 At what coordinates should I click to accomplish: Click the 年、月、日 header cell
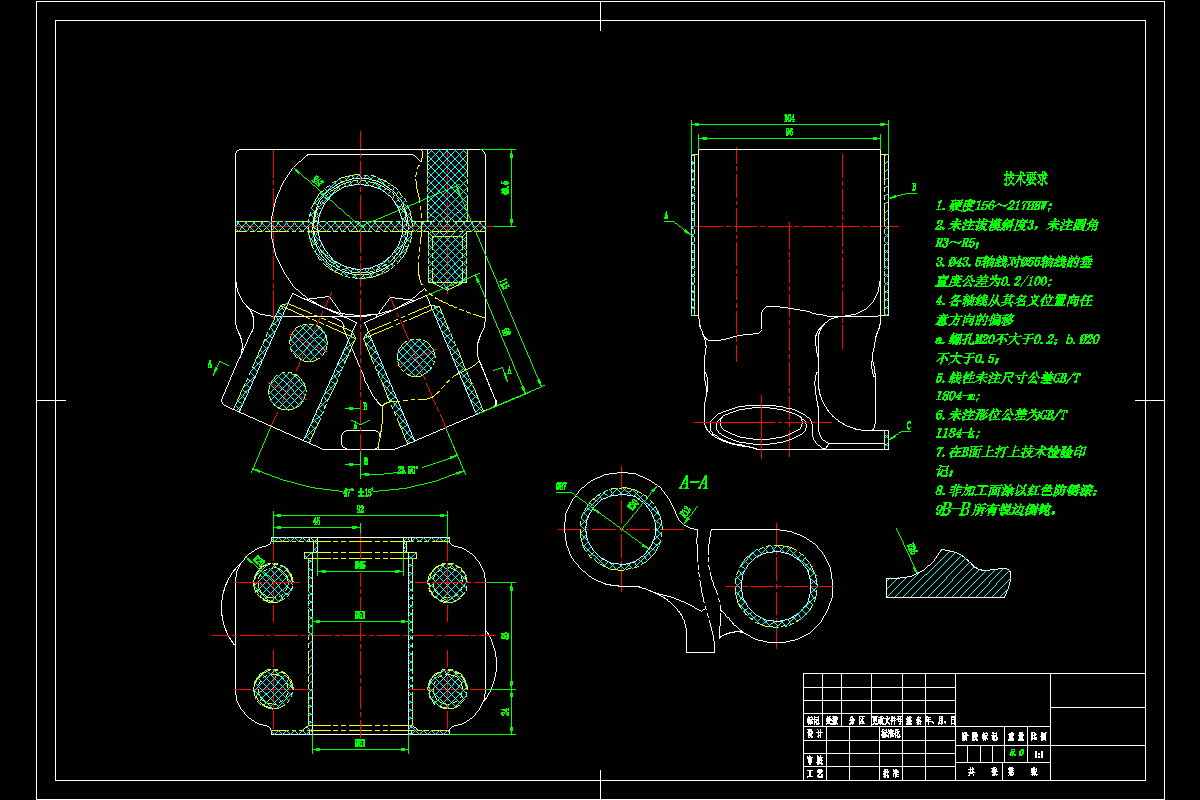point(941,720)
